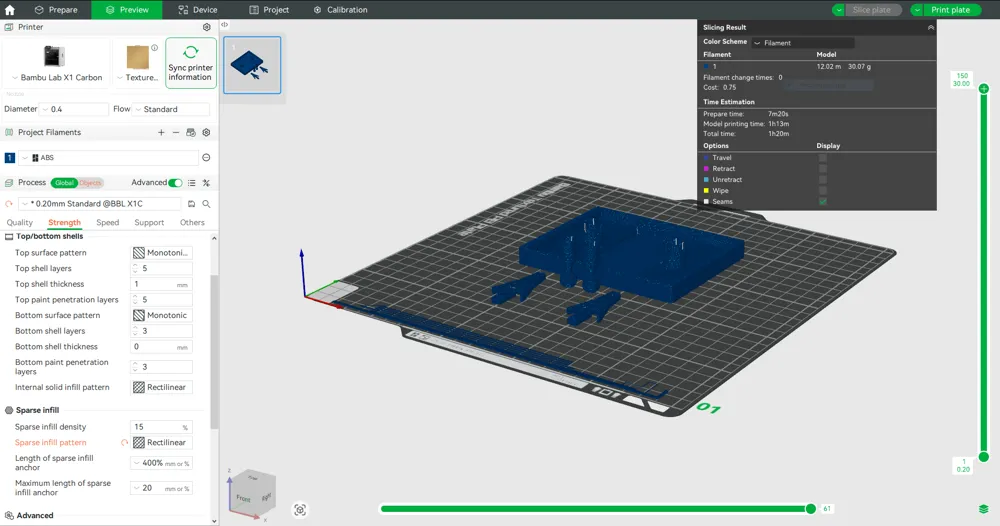Viewport: 1000px width, 526px height.
Task: Open the nozzle Diameter dropdown
Action: [73, 109]
